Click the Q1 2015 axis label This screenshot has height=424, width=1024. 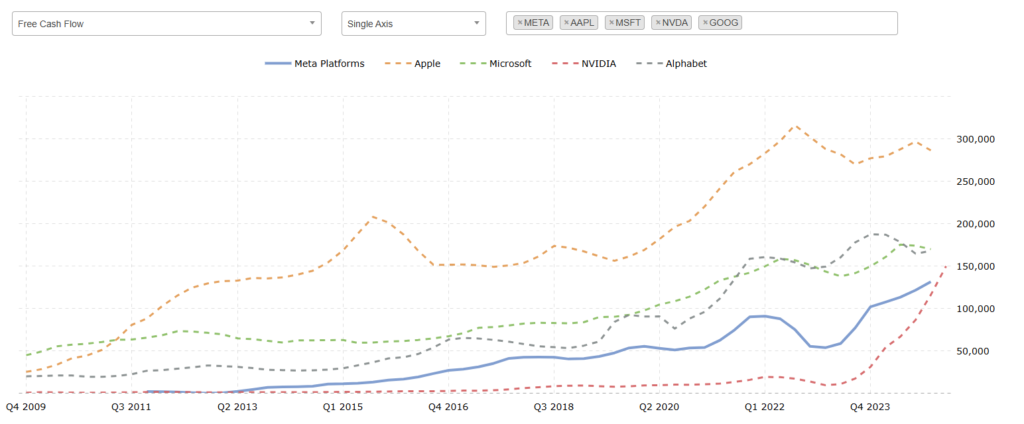[342, 407]
